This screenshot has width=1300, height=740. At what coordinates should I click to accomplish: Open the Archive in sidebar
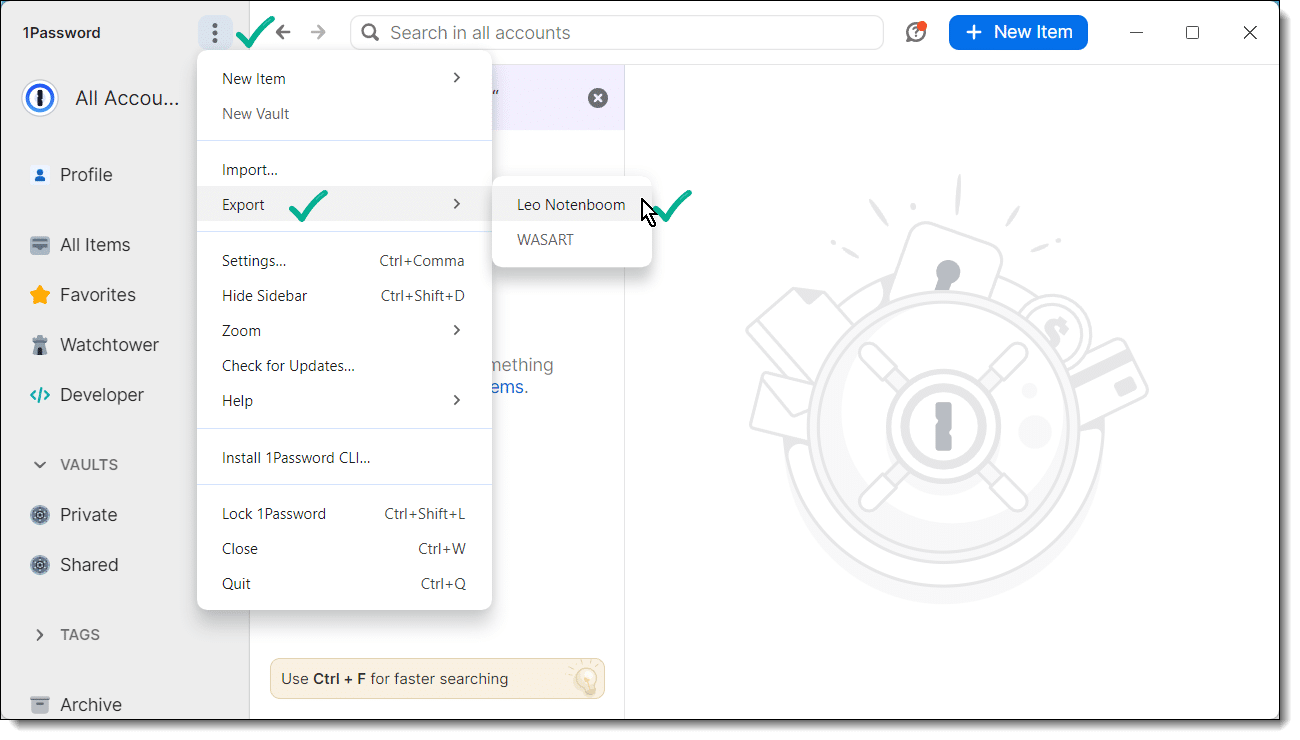[x=90, y=705]
